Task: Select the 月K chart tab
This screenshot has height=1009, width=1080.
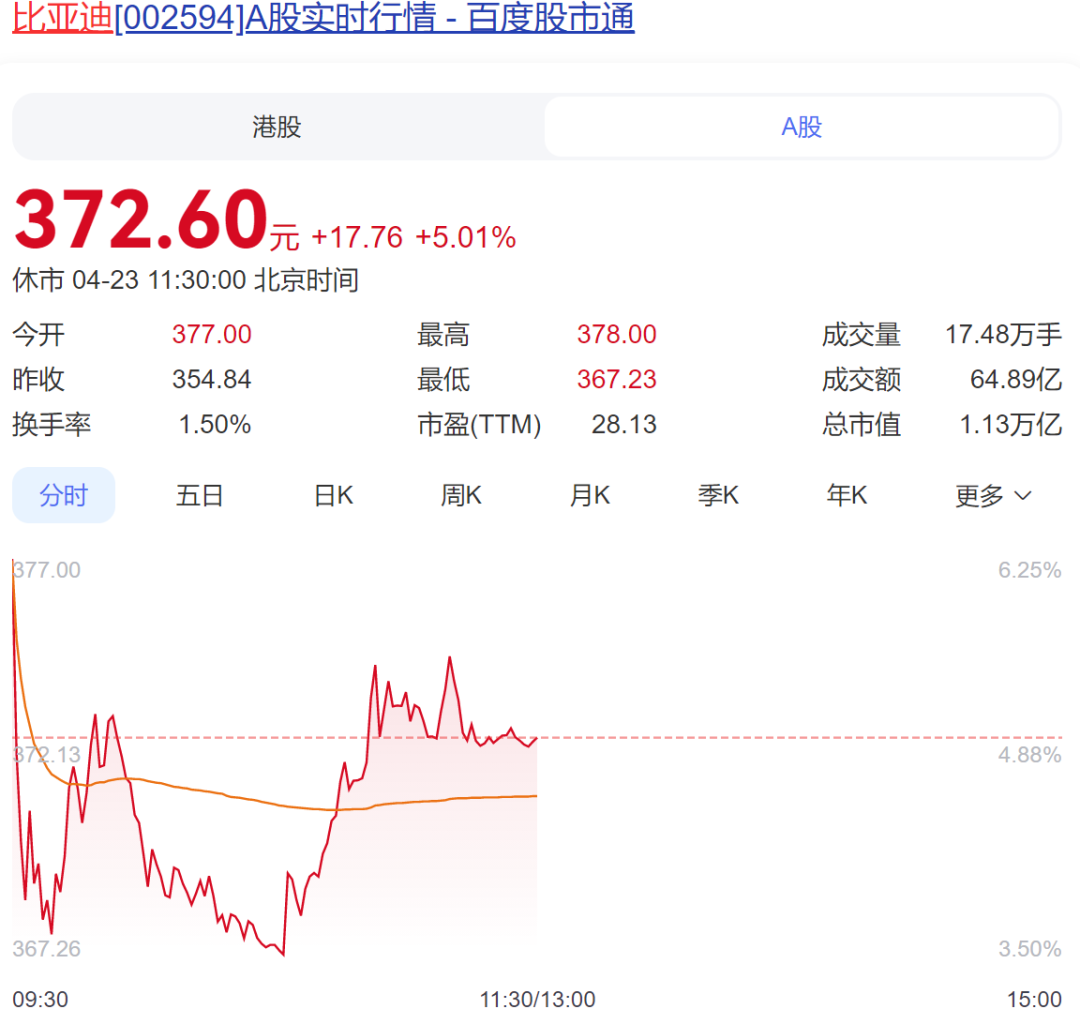Action: pos(590,495)
